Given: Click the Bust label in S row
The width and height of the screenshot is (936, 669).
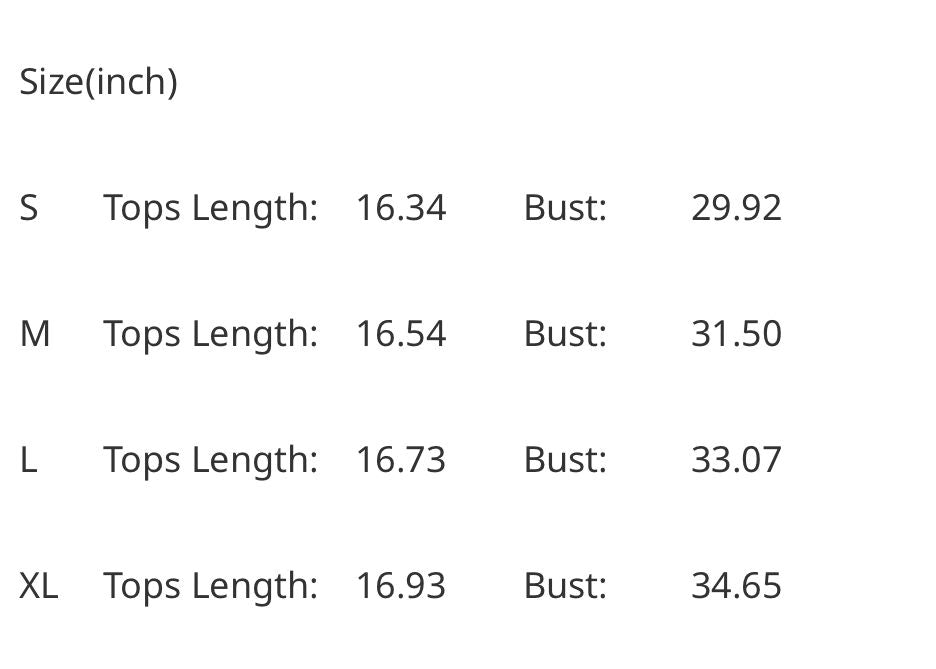Looking at the screenshot, I should click(x=565, y=208).
